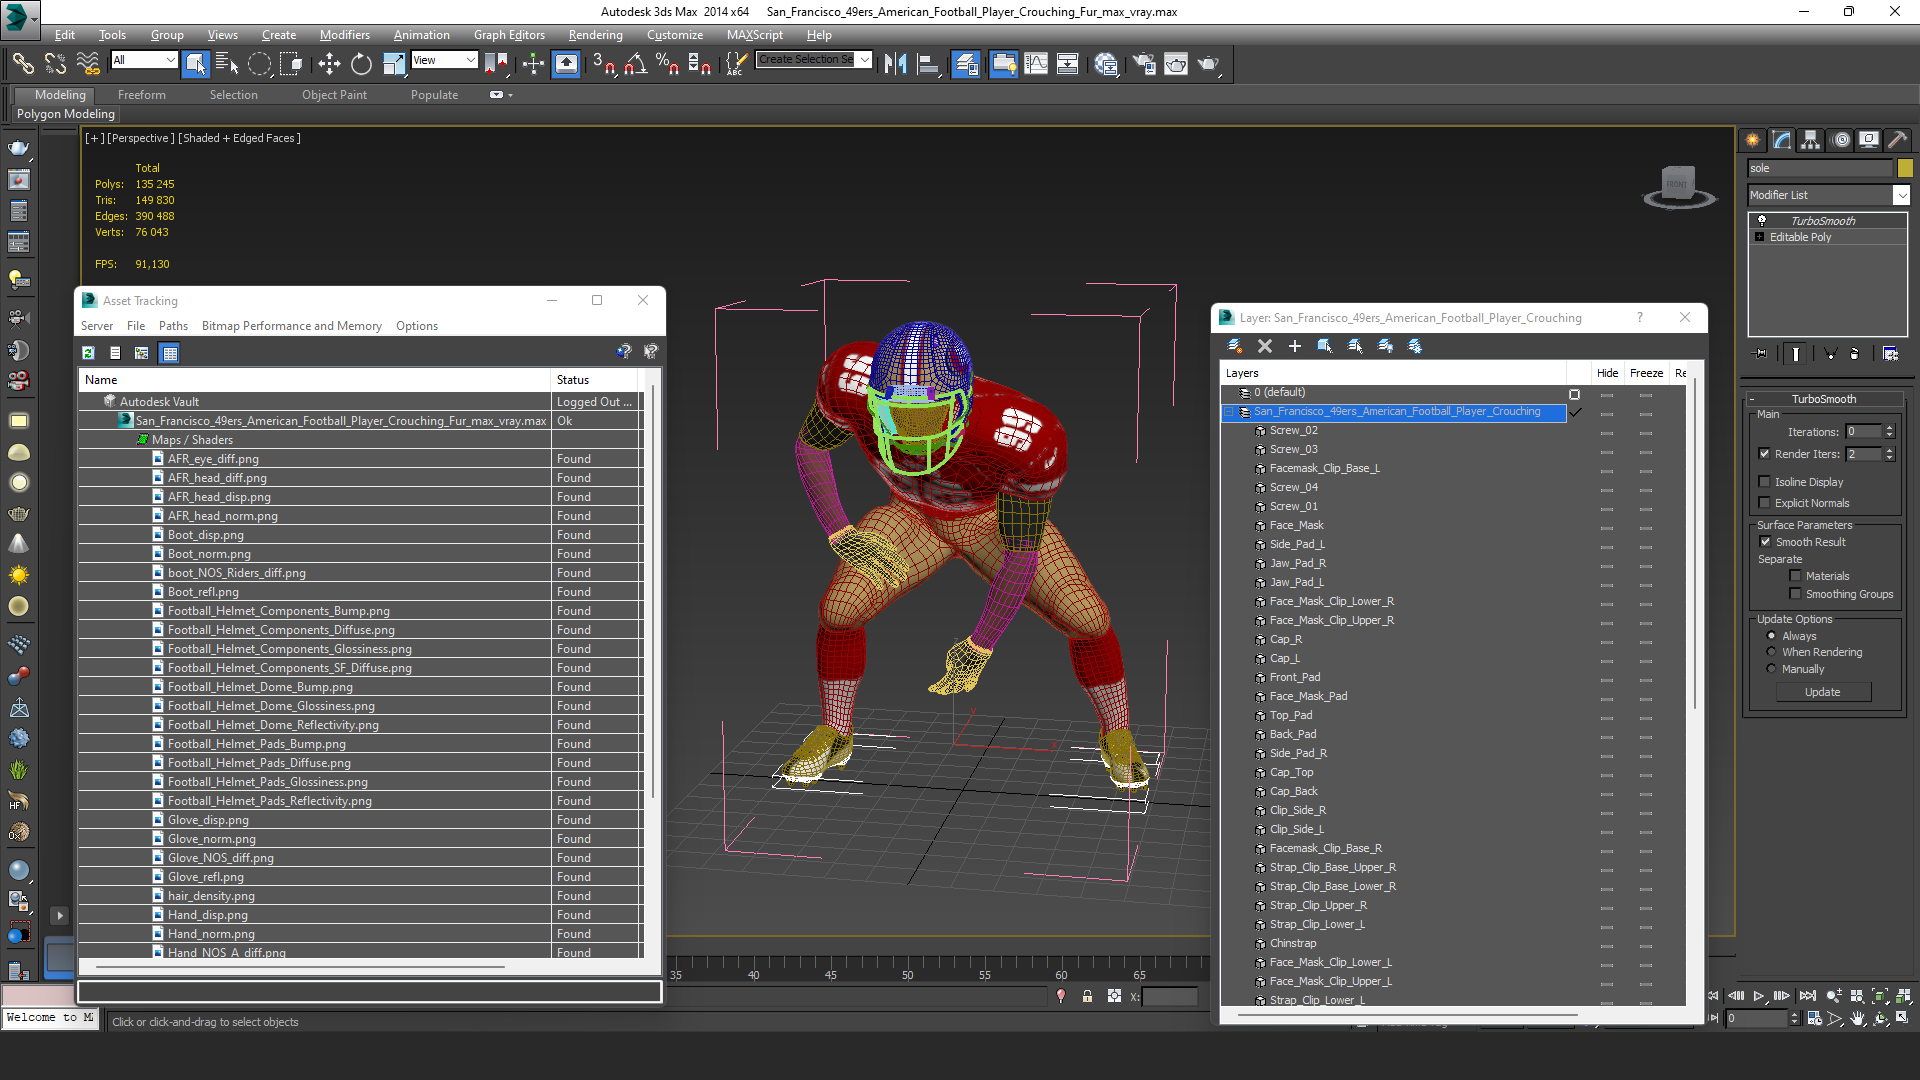Viewport: 1920px width, 1080px height.
Task: Choose the Select and Scale tool
Action: (x=394, y=64)
